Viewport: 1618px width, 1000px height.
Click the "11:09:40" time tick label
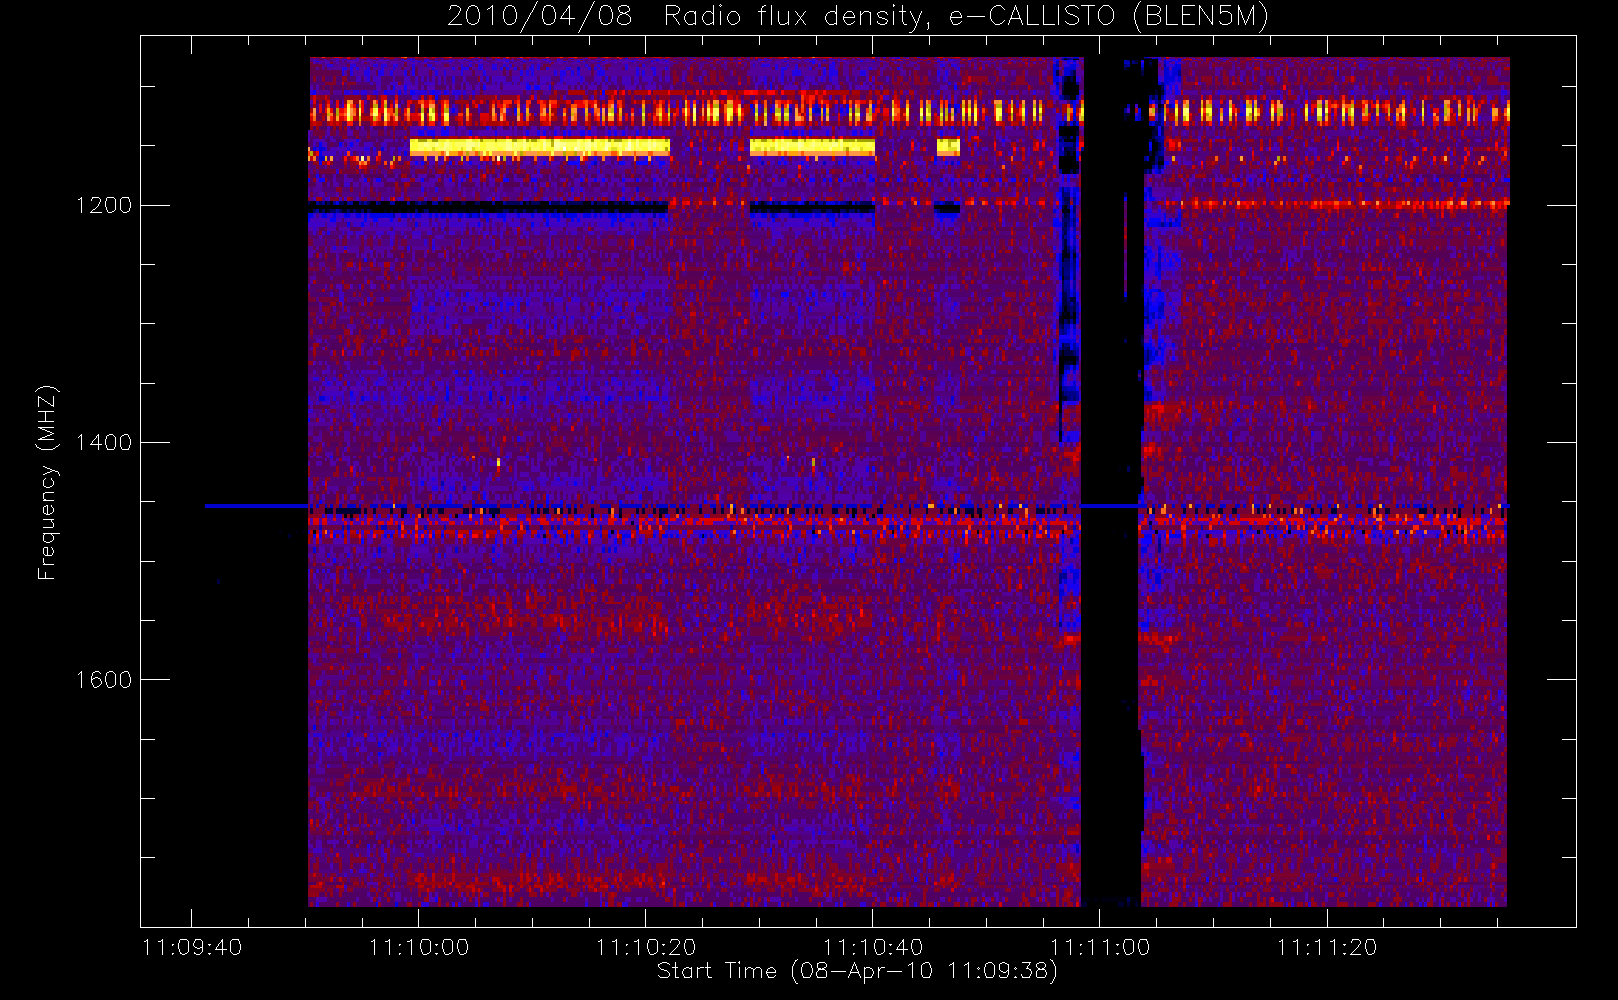pyautogui.click(x=192, y=947)
